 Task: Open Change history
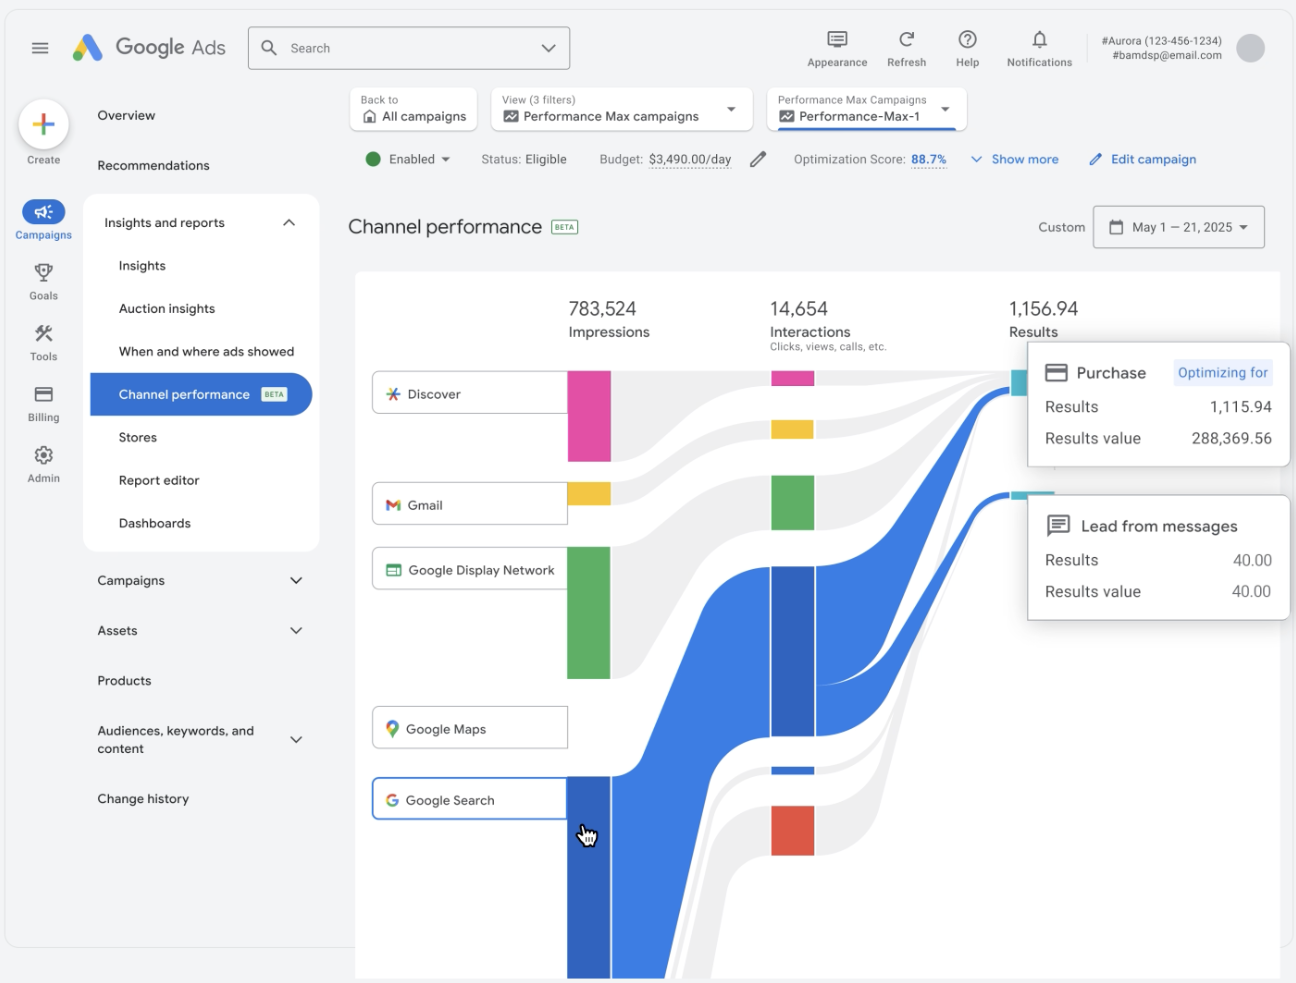[x=143, y=799]
